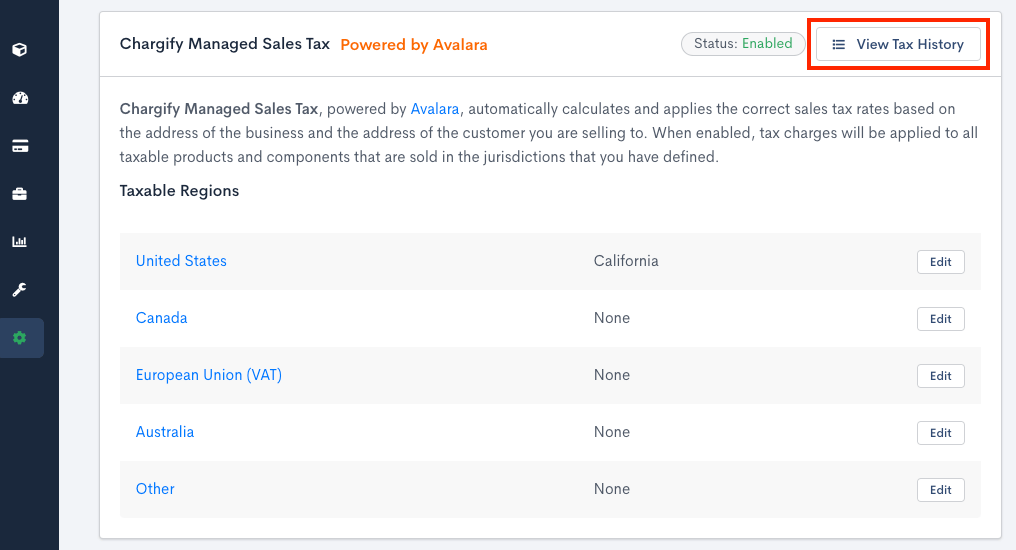This screenshot has width=1016, height=550.
Task: Follow the Avalara link in the description
Action: pos(435,108)
